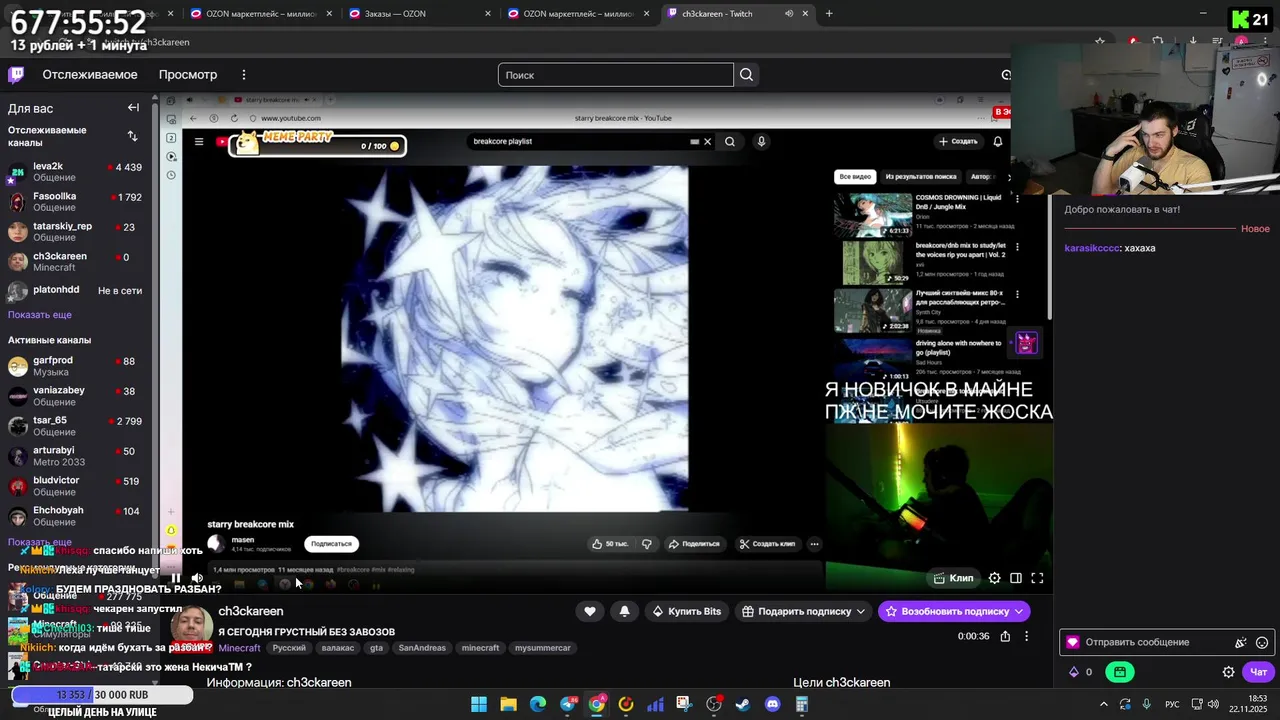
Task: Claim the green channel points bonus button
Action: coord(1120,672)
